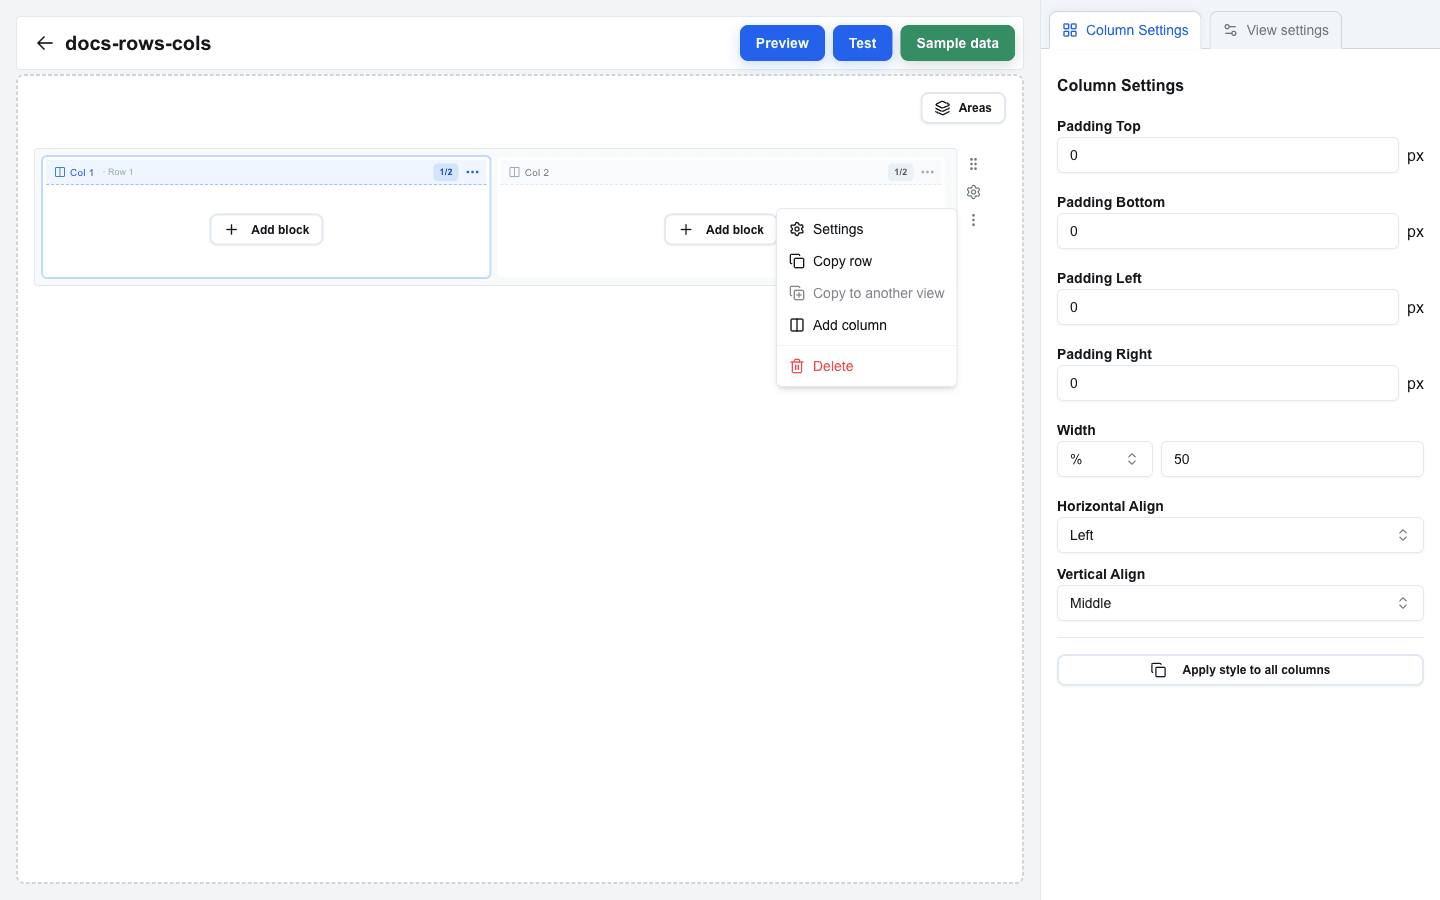
Task: Open the Horizontal Align dropdown
Action: point(1240,535)
